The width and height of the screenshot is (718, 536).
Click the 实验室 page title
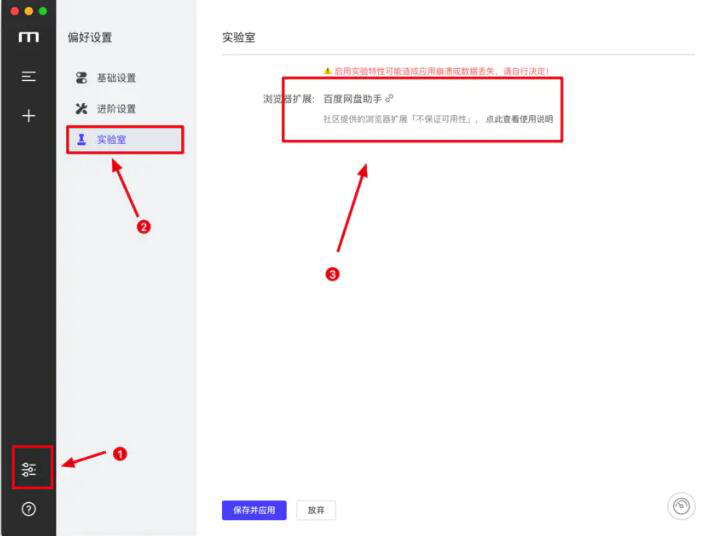(x=239, y=37)
